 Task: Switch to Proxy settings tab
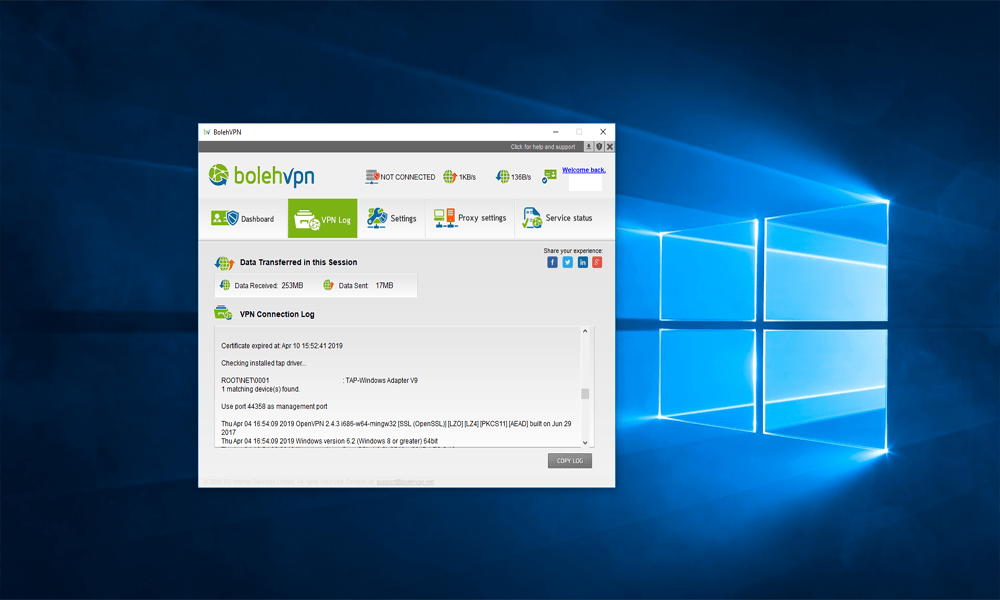[470, 219]
